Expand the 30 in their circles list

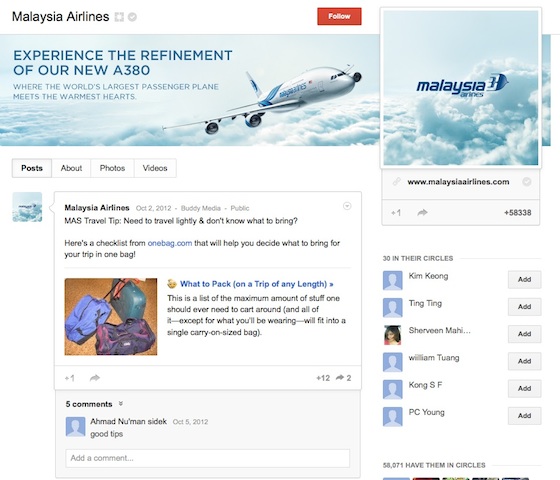tap(418, 258)
